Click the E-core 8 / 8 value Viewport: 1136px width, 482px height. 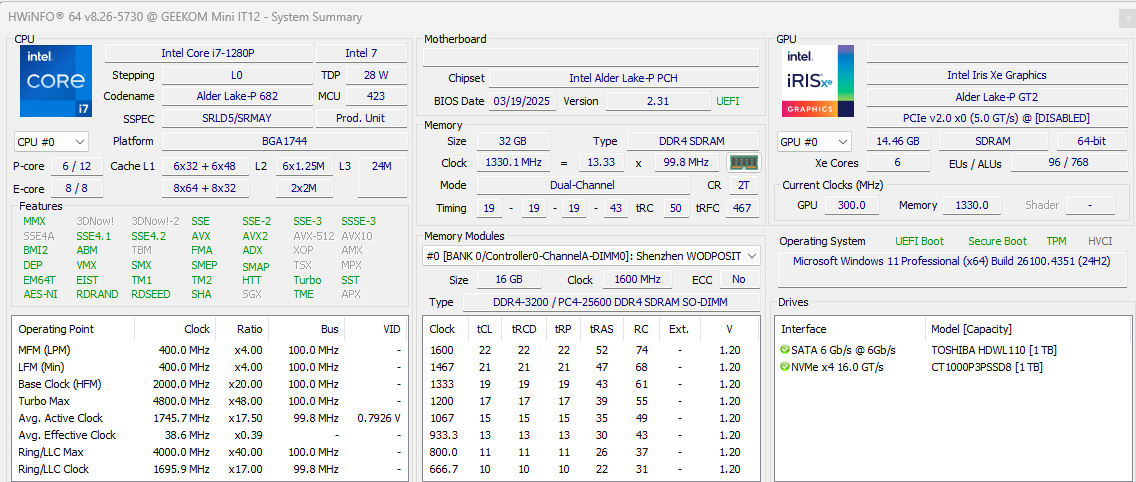pyautogui.click(x=77, y=188)
